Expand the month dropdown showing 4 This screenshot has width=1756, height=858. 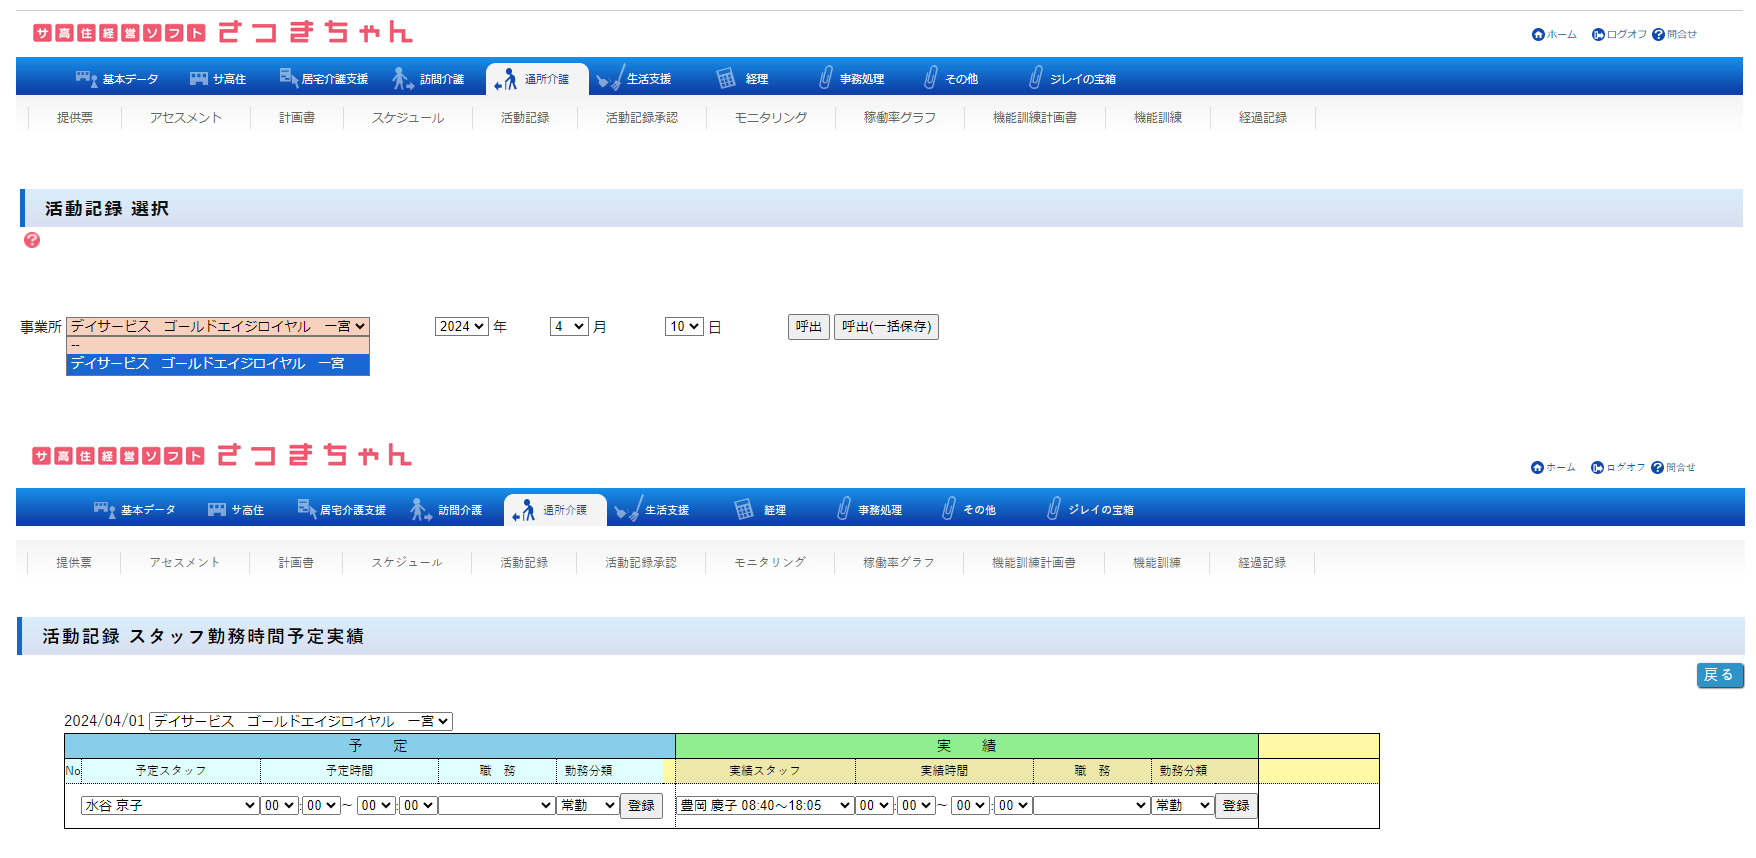569,327
